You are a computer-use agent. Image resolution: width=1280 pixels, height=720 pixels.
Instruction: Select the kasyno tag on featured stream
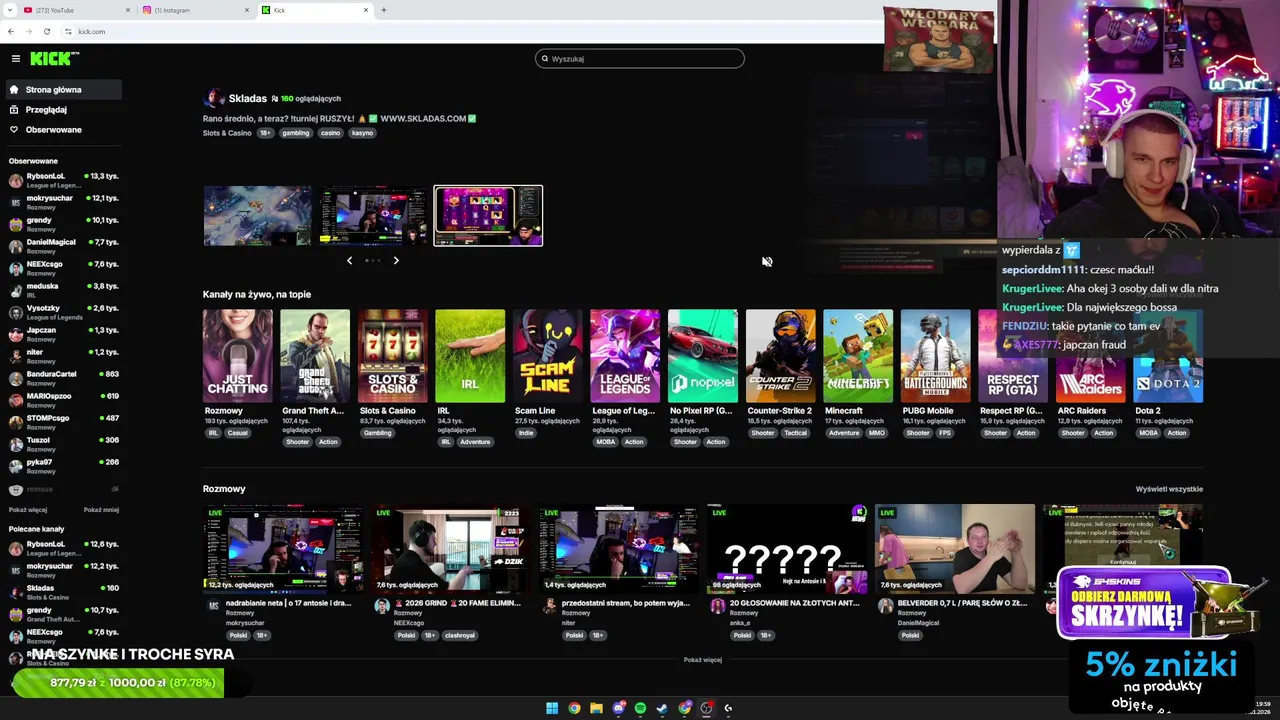coord(362,132)
